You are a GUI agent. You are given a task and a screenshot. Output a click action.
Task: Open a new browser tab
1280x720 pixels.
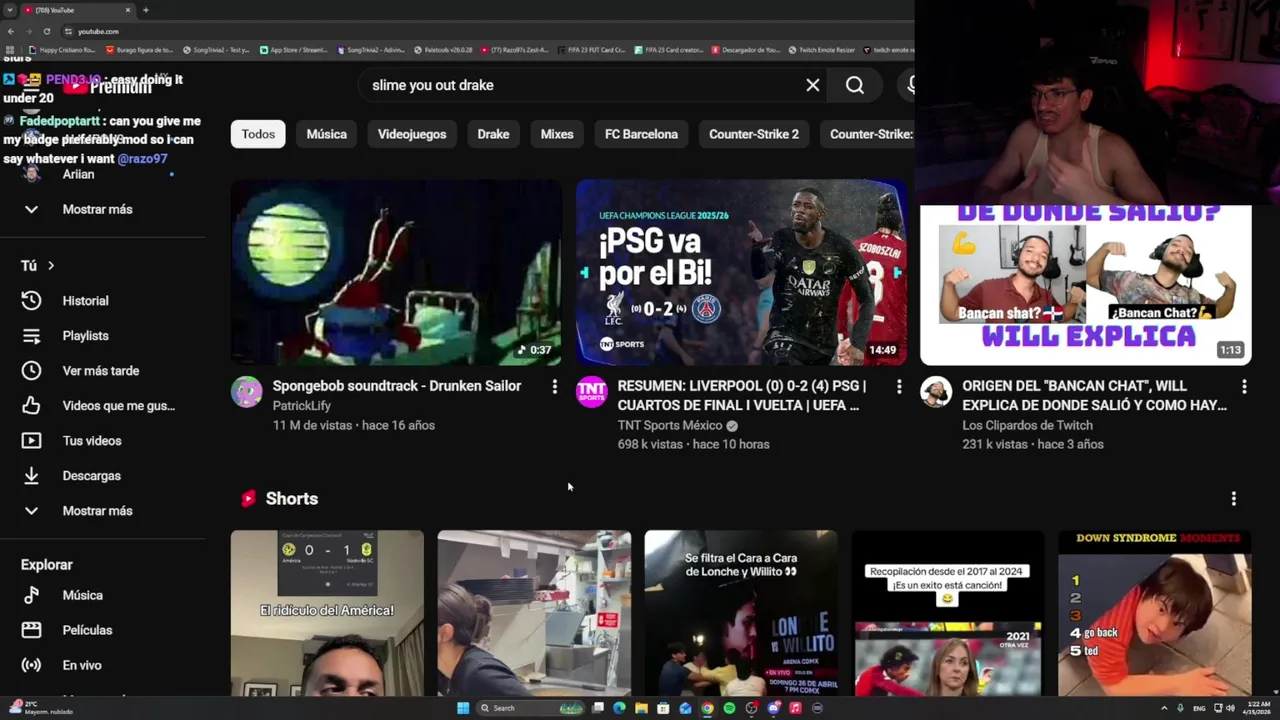coord(146,10)
